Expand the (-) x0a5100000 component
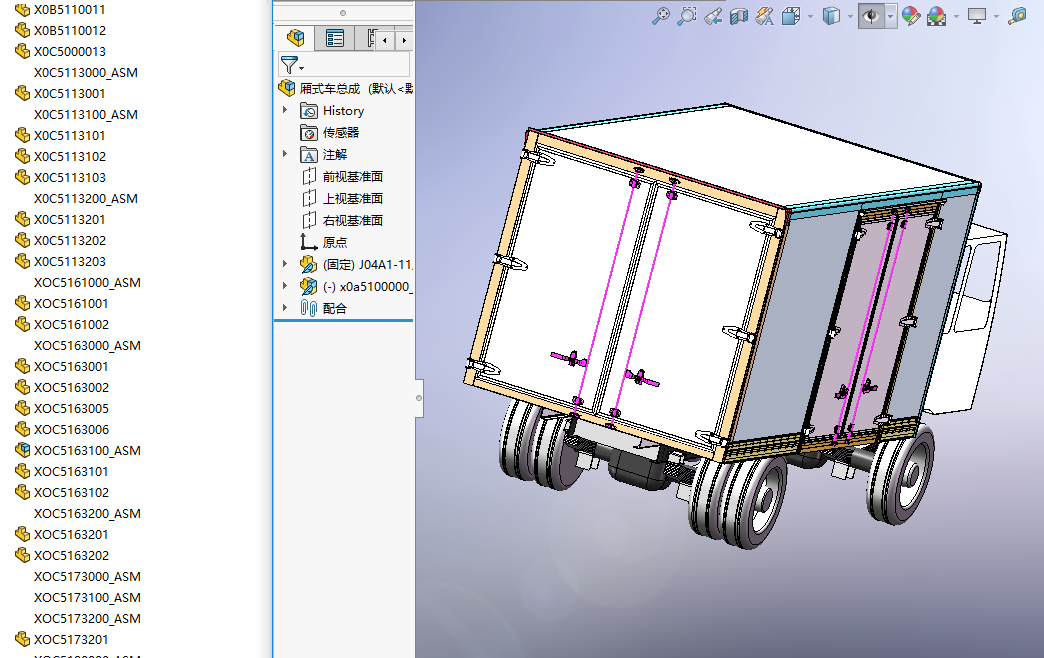The height and width of the screenshot is (658, 1044). click(x=285, y=286)
